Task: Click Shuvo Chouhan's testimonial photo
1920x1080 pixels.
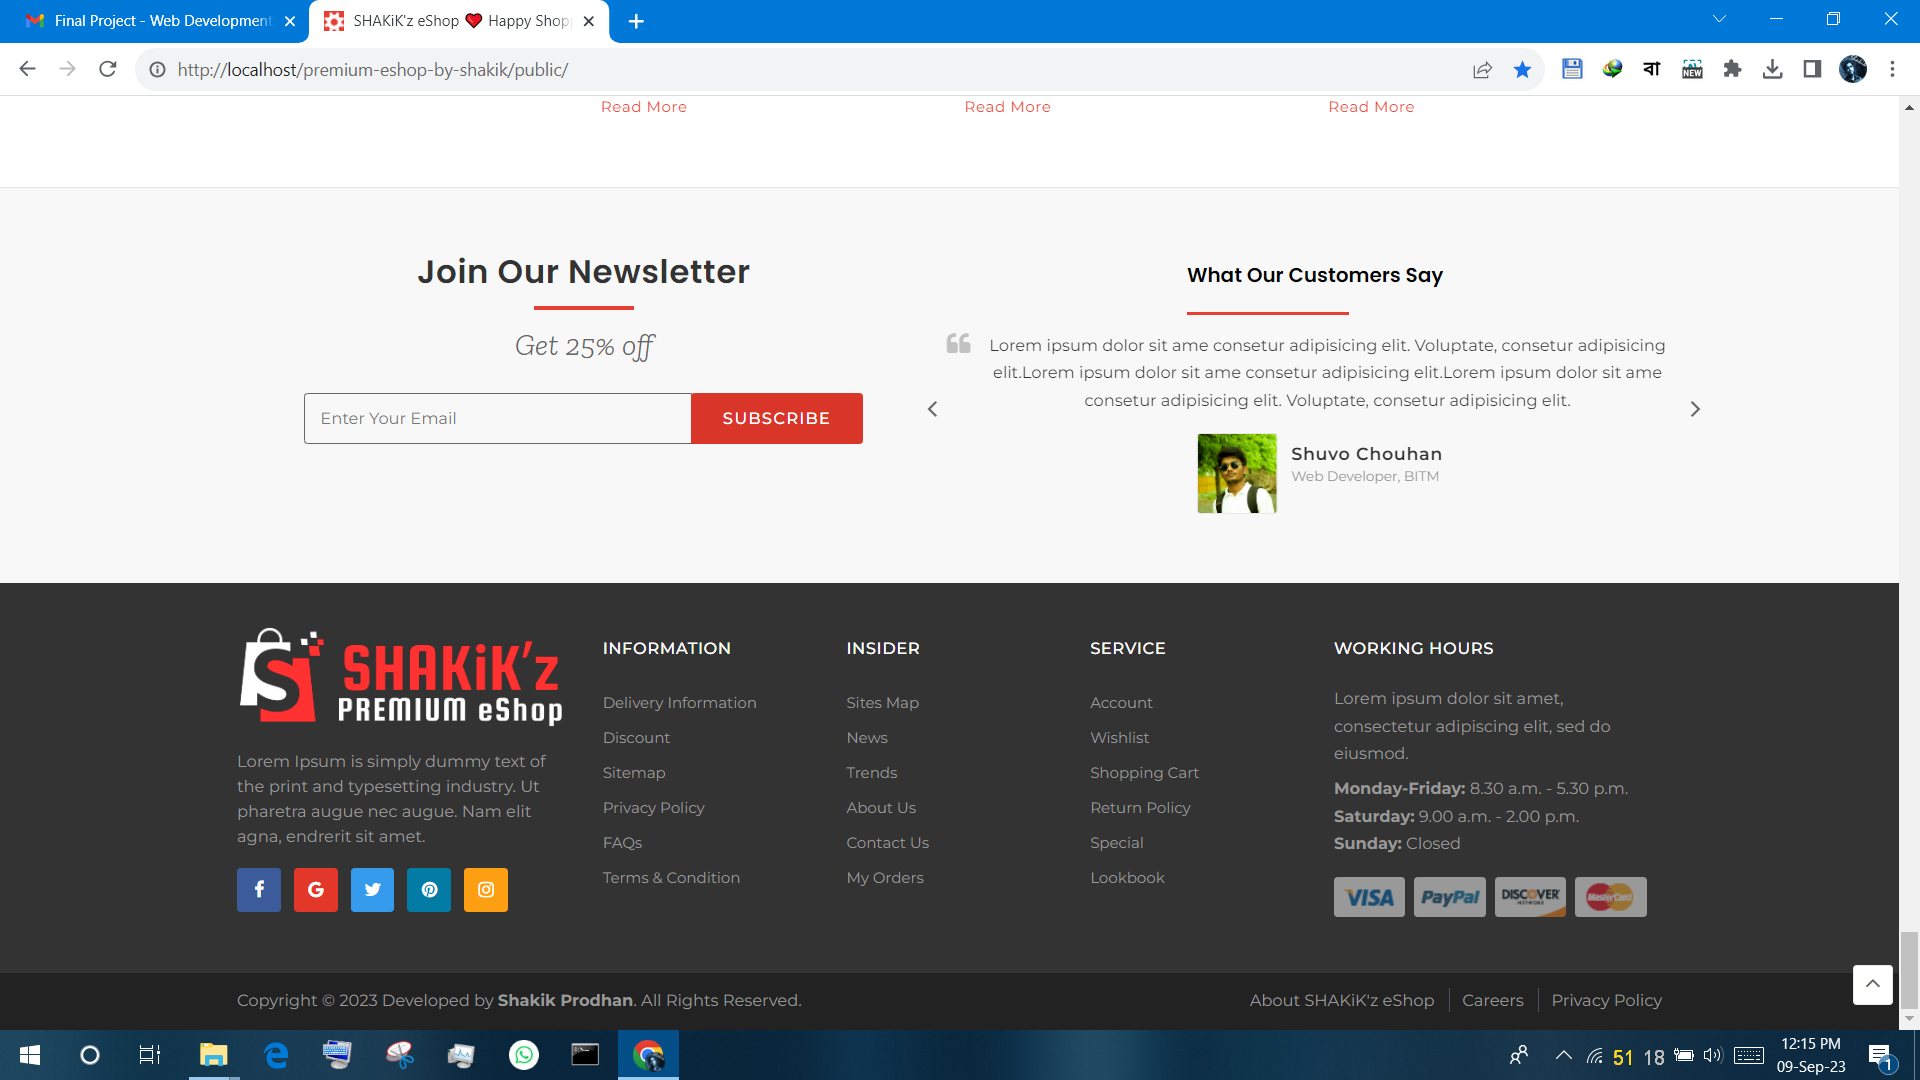Action: [x=1237, y=473]
